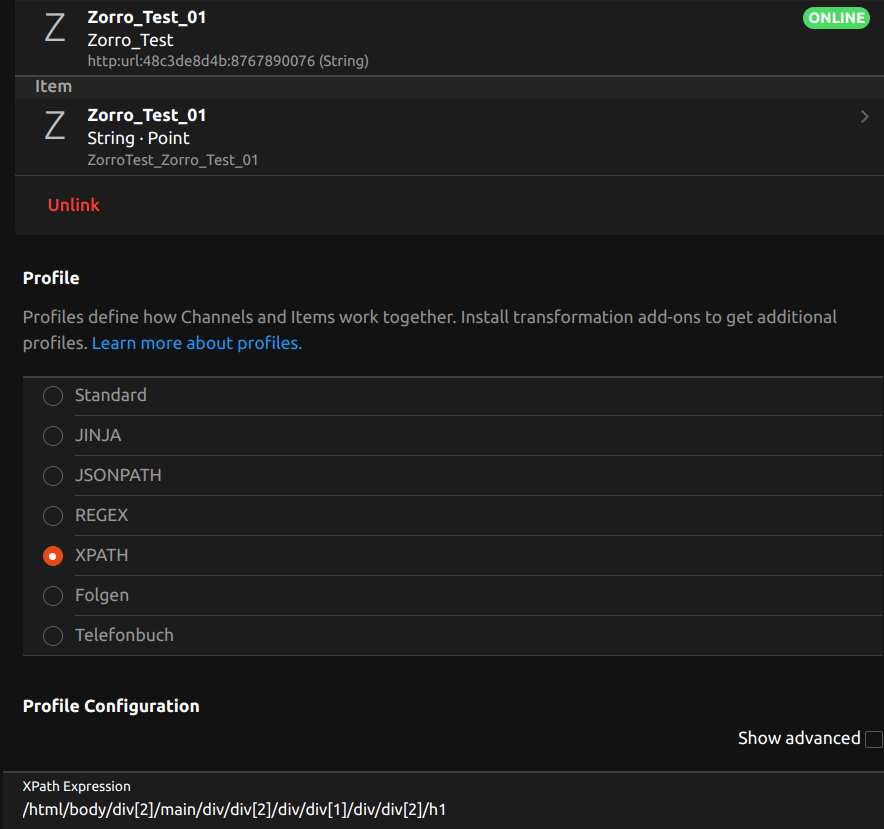Screen dimensions: 884x829
Task: Select the JINJA profile option
Action: [53, 436]
